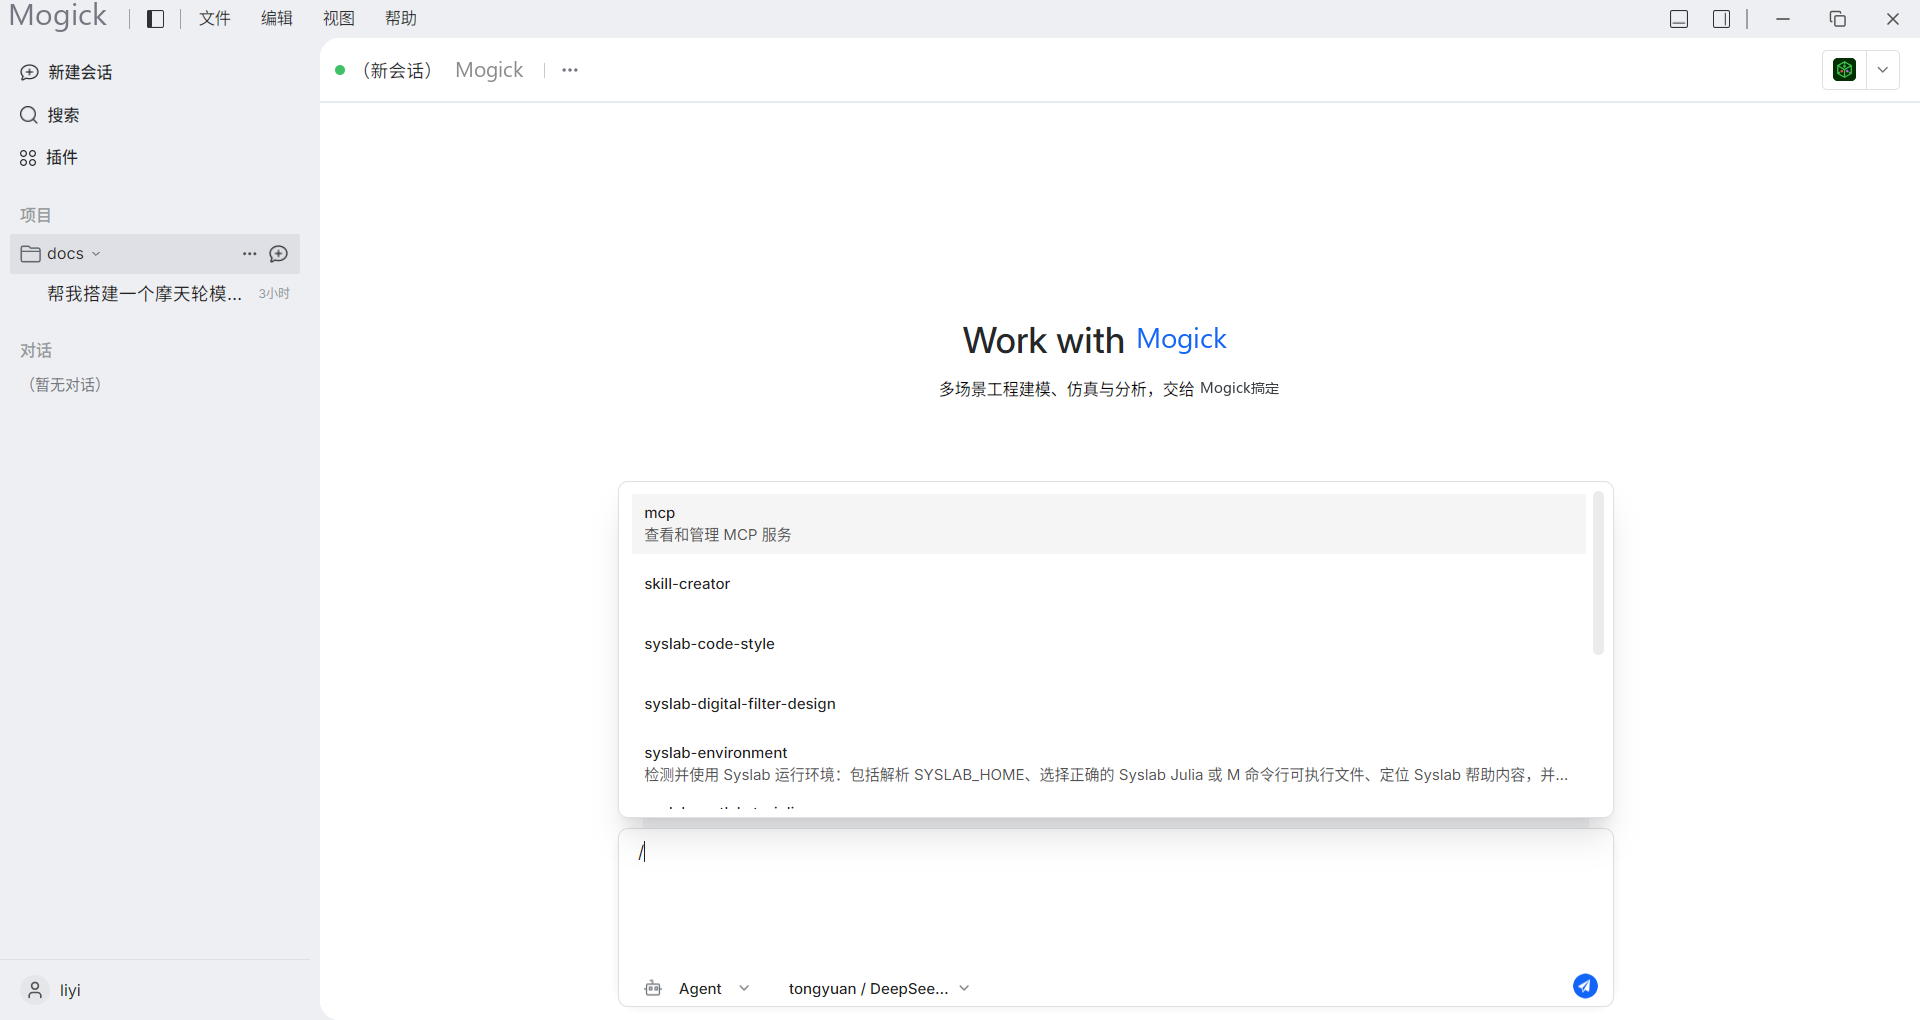Image resolution: width=1920 pixels, height=1020 pixels.
Task: Click the docs folder icon
Action: pos(31,254)
